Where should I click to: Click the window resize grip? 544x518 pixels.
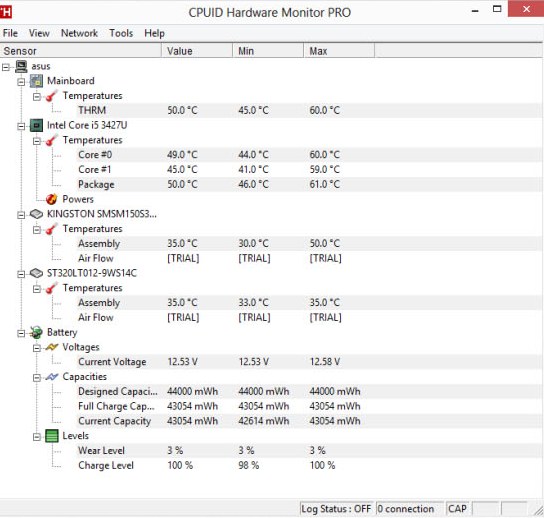pyautogui.click(x=539, y=511)
